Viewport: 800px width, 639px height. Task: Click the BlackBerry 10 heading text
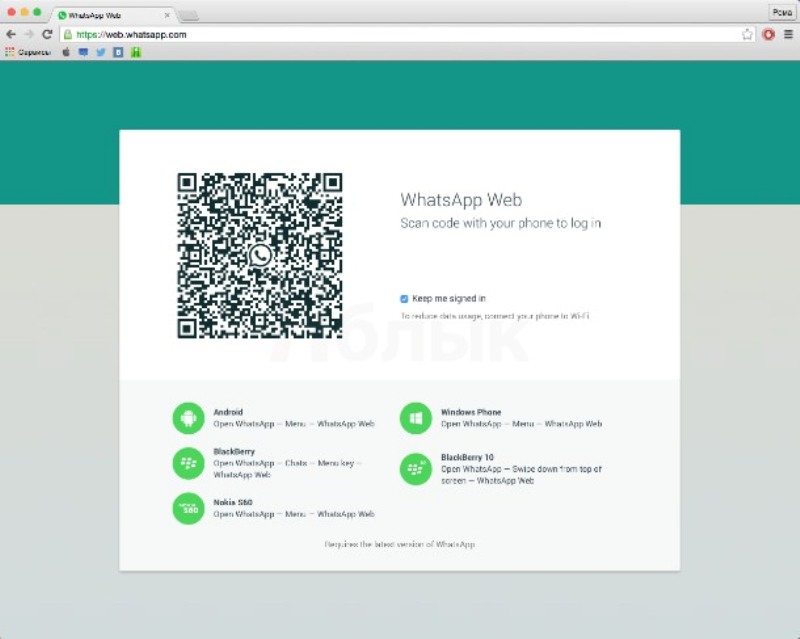tap(467, 457)
